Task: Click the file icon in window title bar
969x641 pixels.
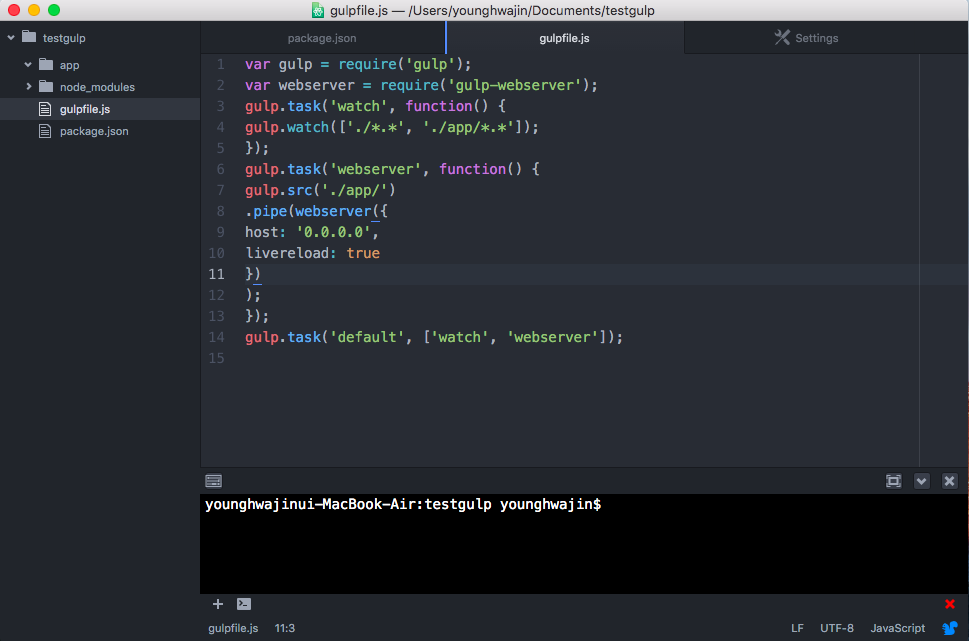Action: click(x=318, y=11)
